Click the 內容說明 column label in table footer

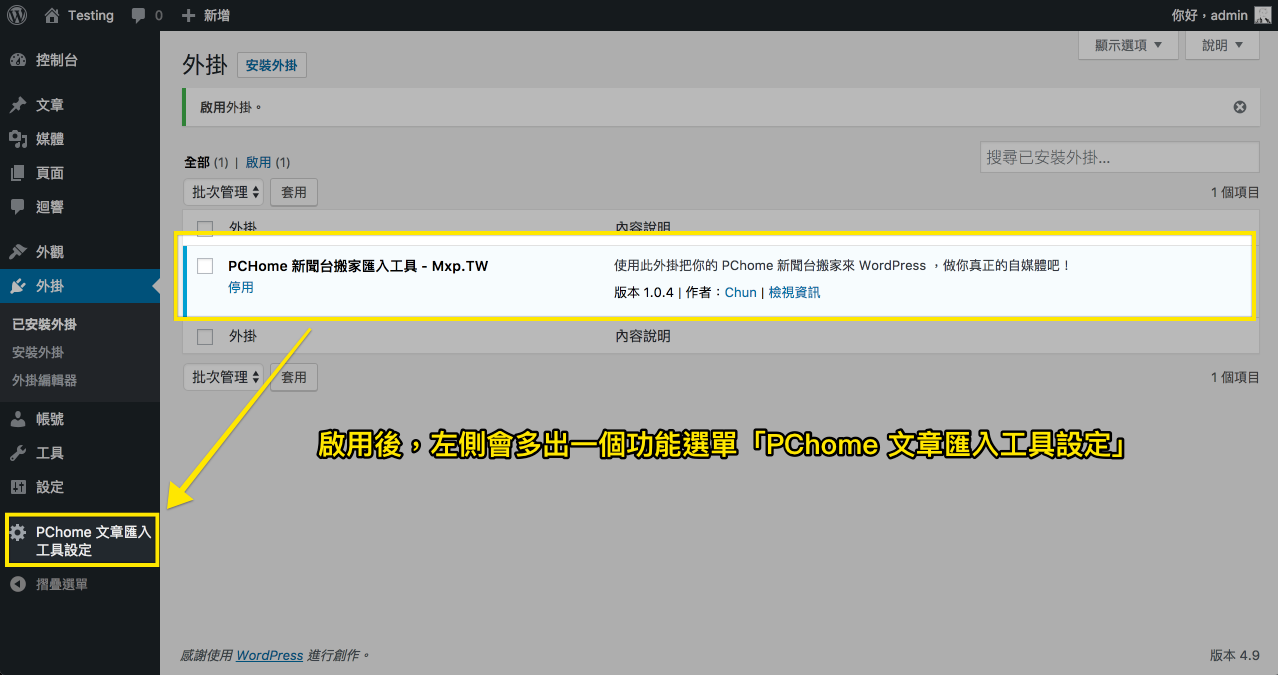coord(642,336)
